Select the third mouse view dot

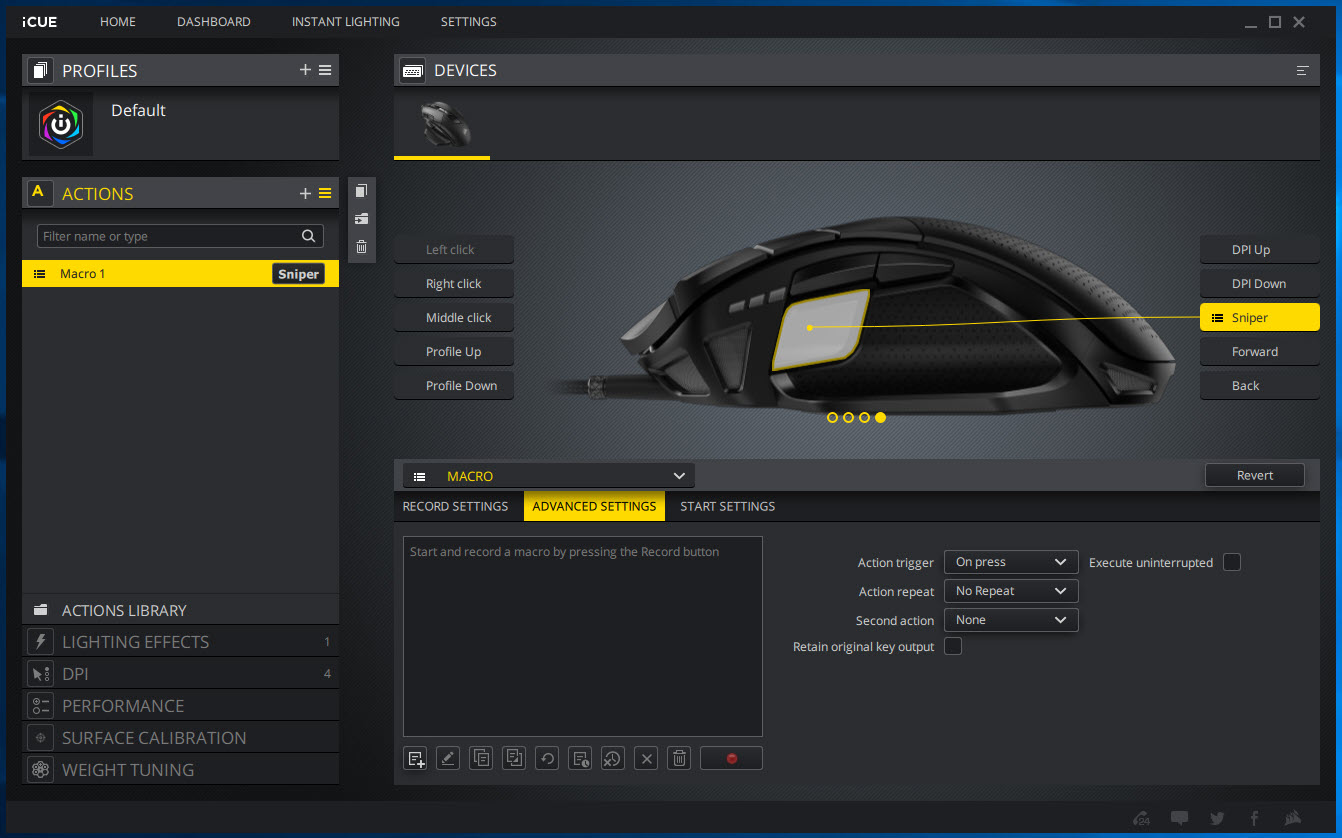865,417
